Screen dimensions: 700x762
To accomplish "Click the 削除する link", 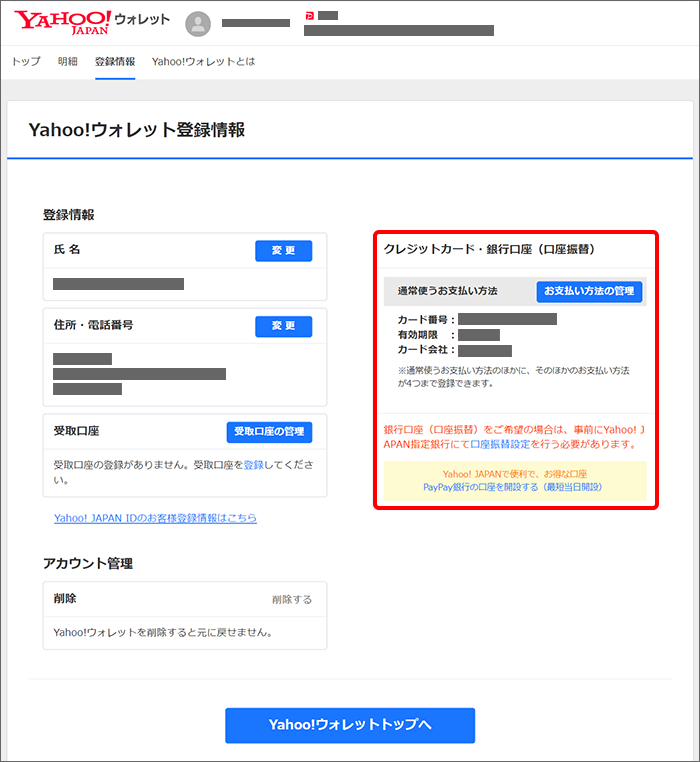I will [292, 600].
